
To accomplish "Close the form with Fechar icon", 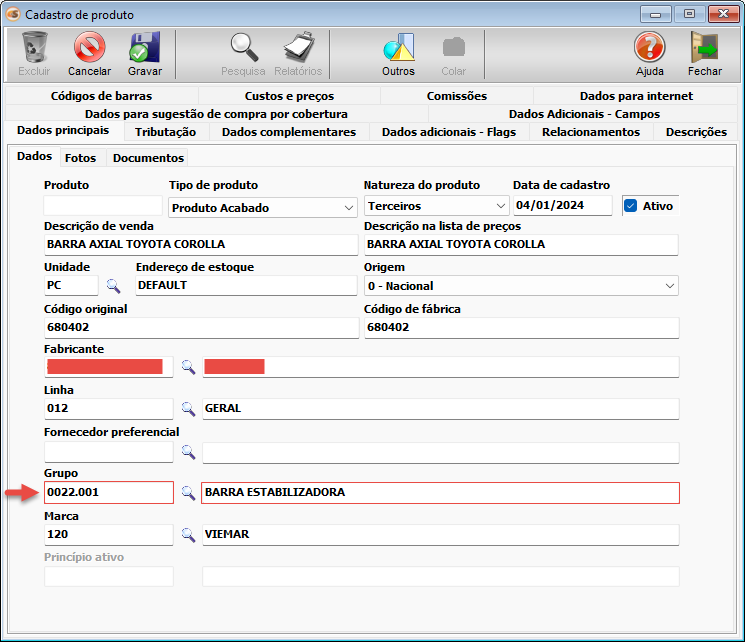I will pos(704,48).
